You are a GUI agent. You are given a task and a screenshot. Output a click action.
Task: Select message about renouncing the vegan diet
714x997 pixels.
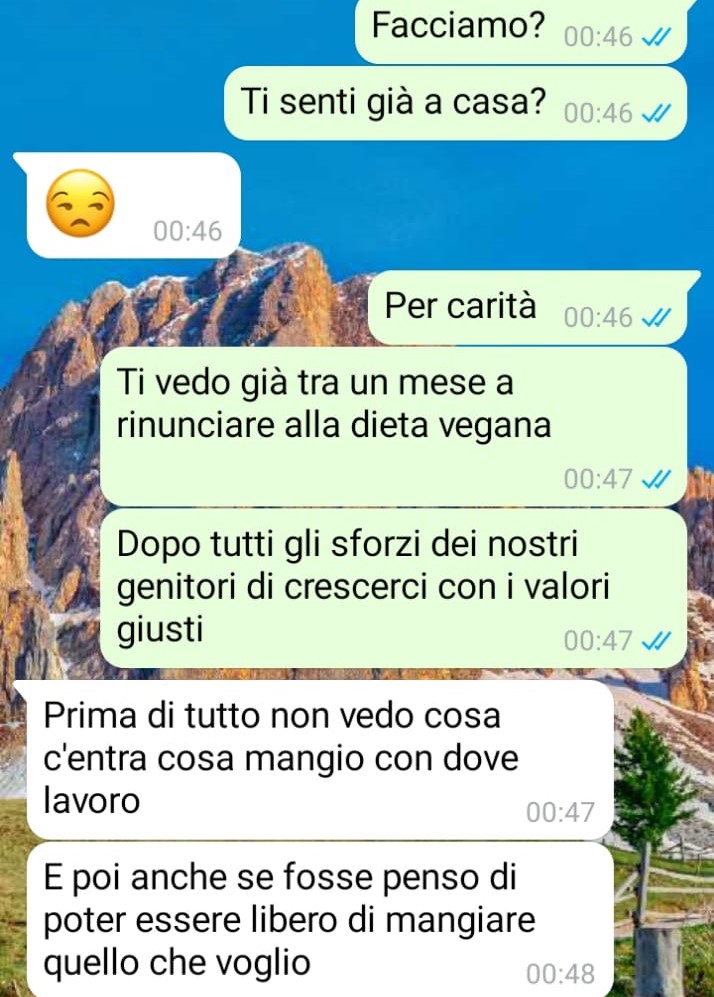point(394,427)
